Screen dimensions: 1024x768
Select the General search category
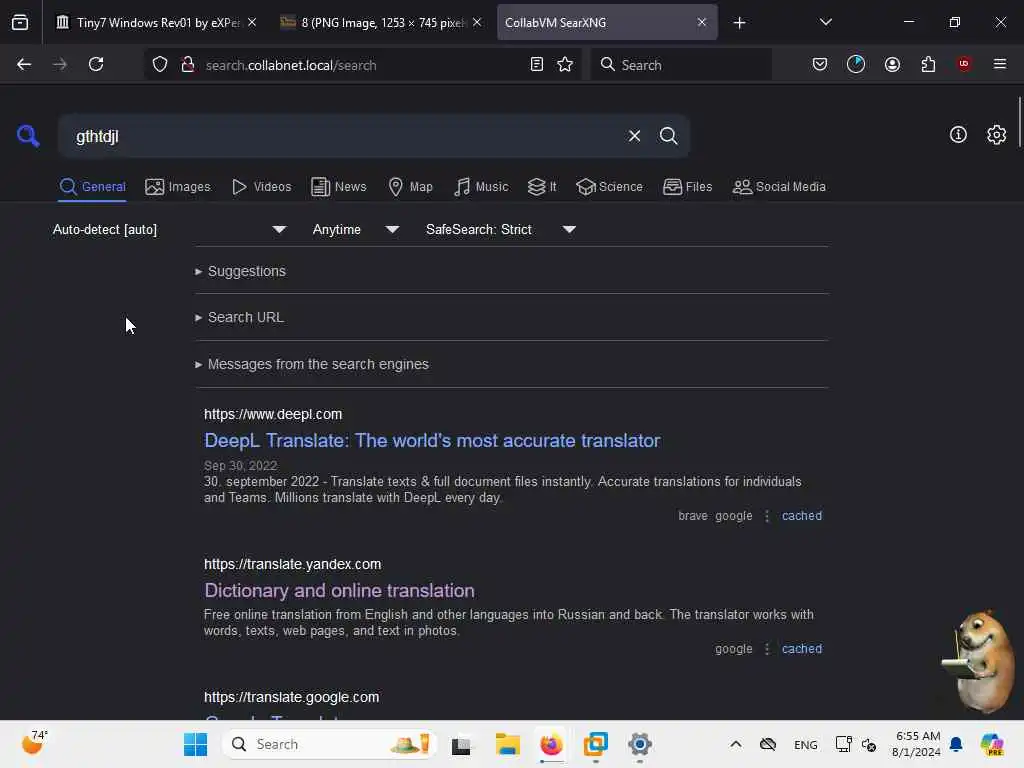(x=92, y=187)
